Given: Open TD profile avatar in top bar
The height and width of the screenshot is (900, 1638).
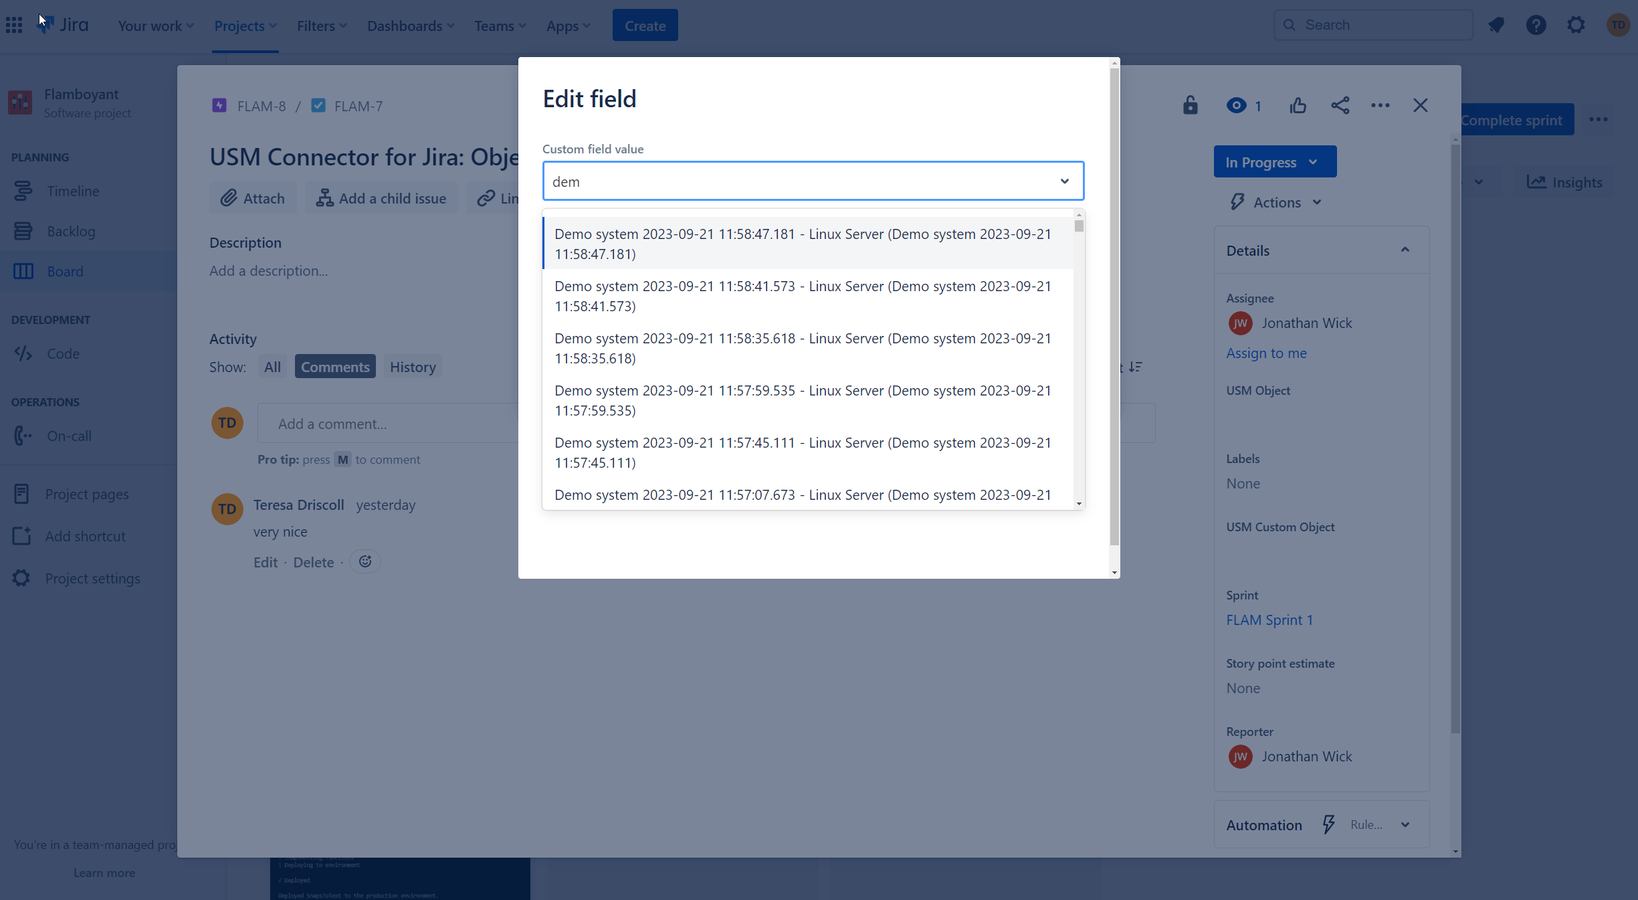Looking at the screenshot, I should (1617, 25).
